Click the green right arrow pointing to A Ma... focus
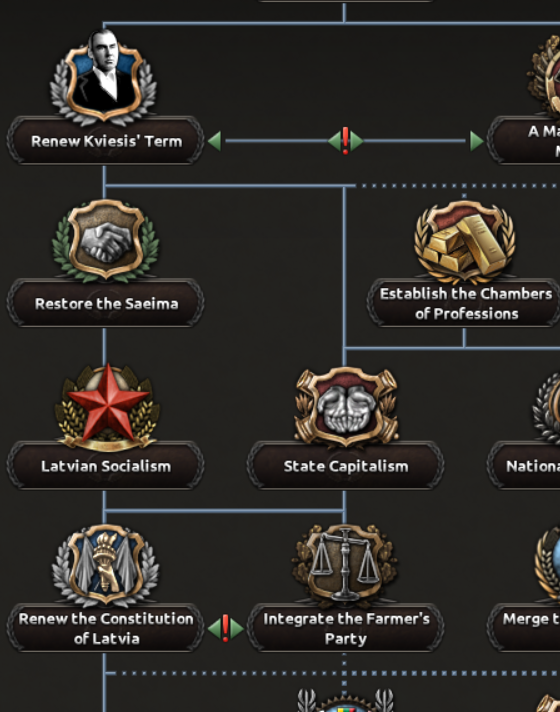The width and height of the screenshot is (560, 712). (476, 141)
